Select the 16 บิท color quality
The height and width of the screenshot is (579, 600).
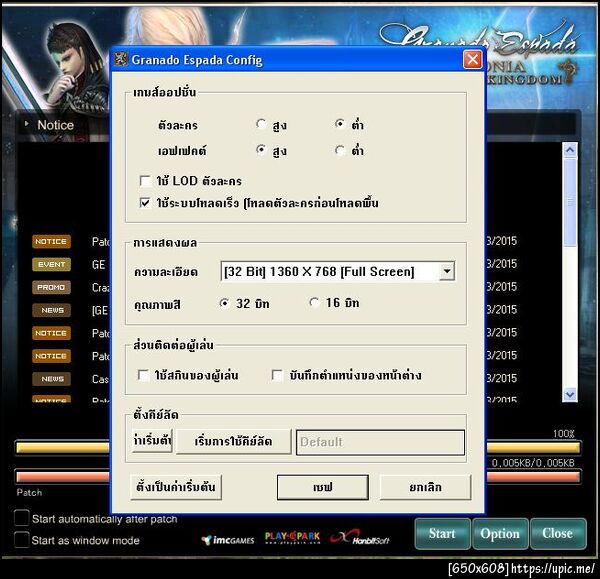point(314,303)
